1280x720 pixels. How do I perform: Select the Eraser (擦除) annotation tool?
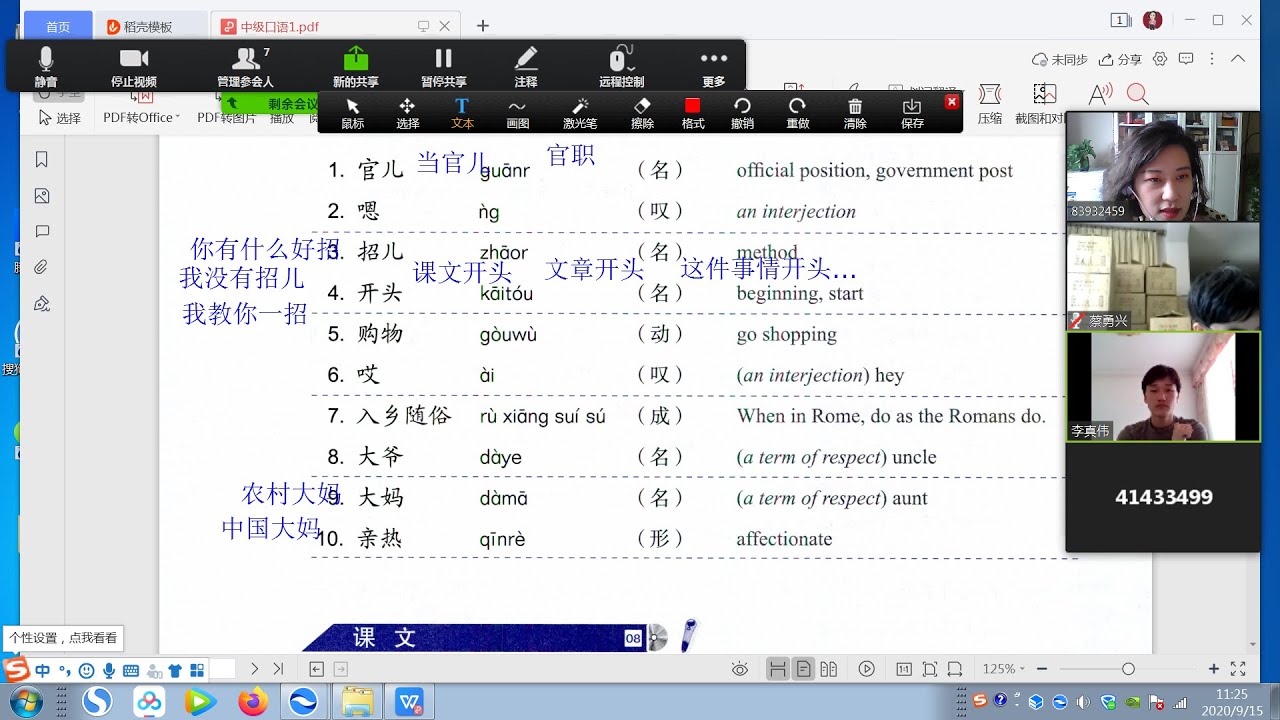642,113
